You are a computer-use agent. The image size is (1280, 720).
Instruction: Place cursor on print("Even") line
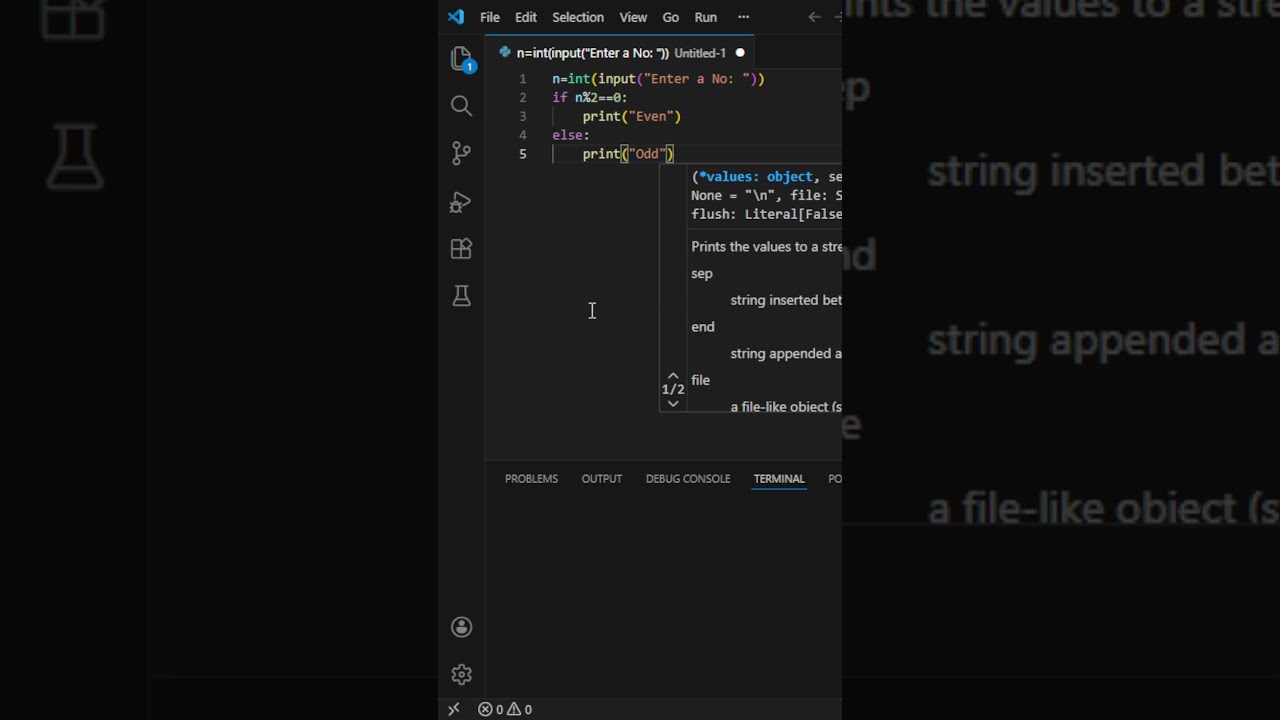[632, 116]
